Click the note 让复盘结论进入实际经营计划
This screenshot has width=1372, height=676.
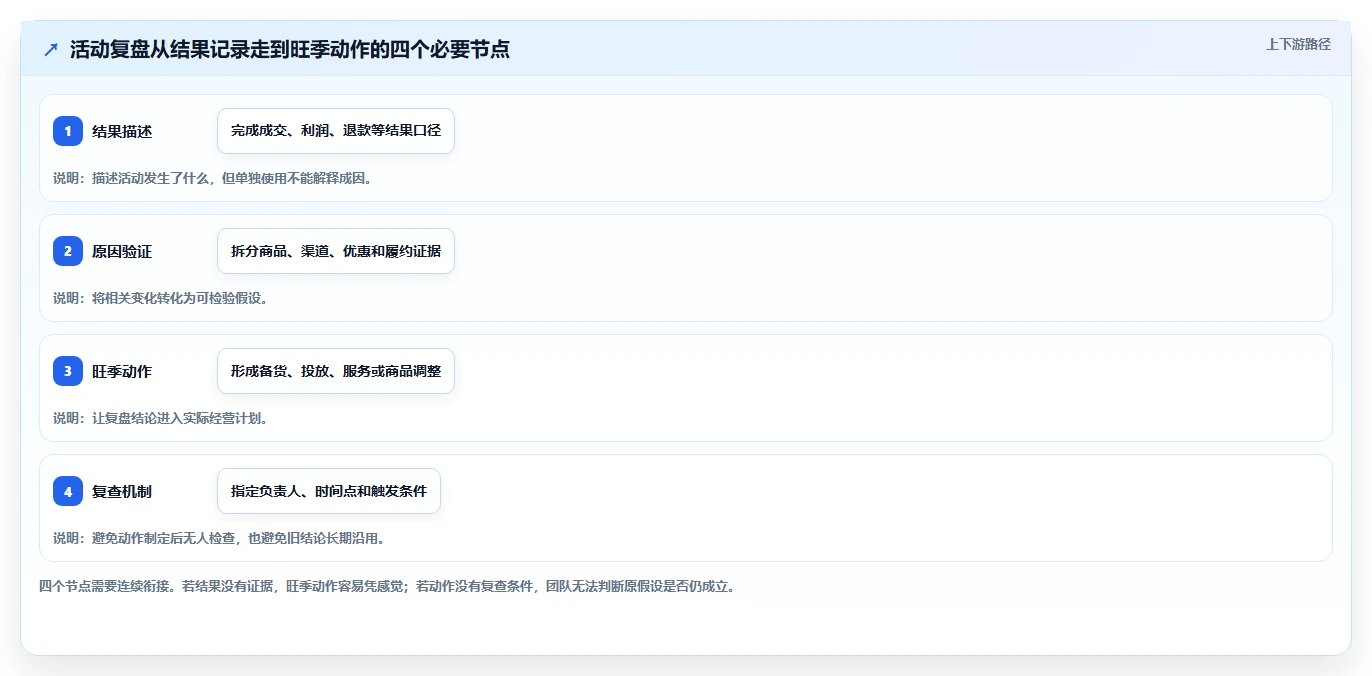point(161,418)
